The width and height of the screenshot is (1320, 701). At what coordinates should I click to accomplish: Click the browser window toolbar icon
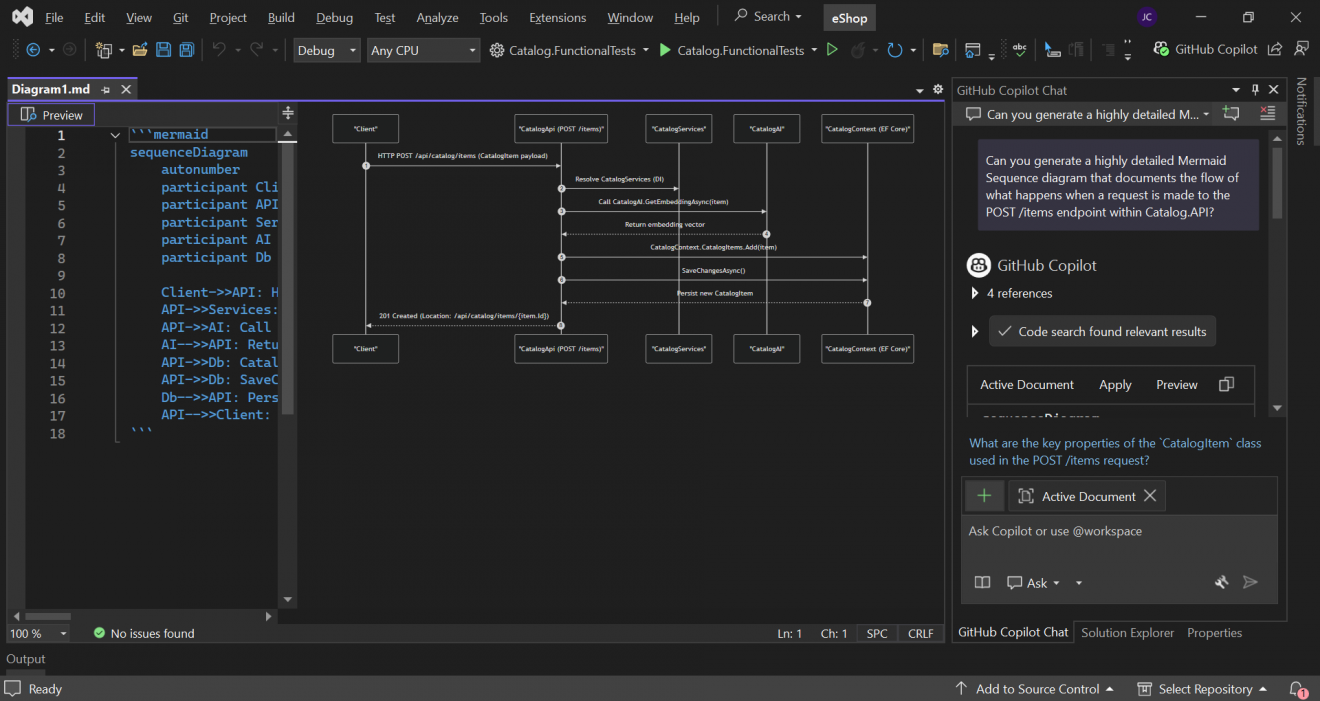click(x=973, y=50)
